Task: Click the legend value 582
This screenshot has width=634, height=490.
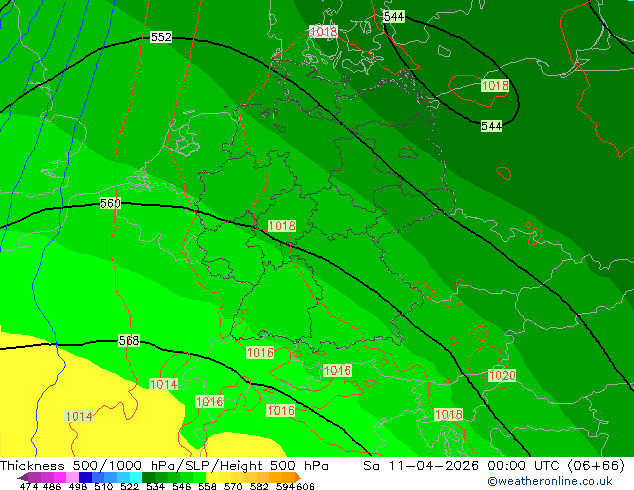Action: point(259,486)
